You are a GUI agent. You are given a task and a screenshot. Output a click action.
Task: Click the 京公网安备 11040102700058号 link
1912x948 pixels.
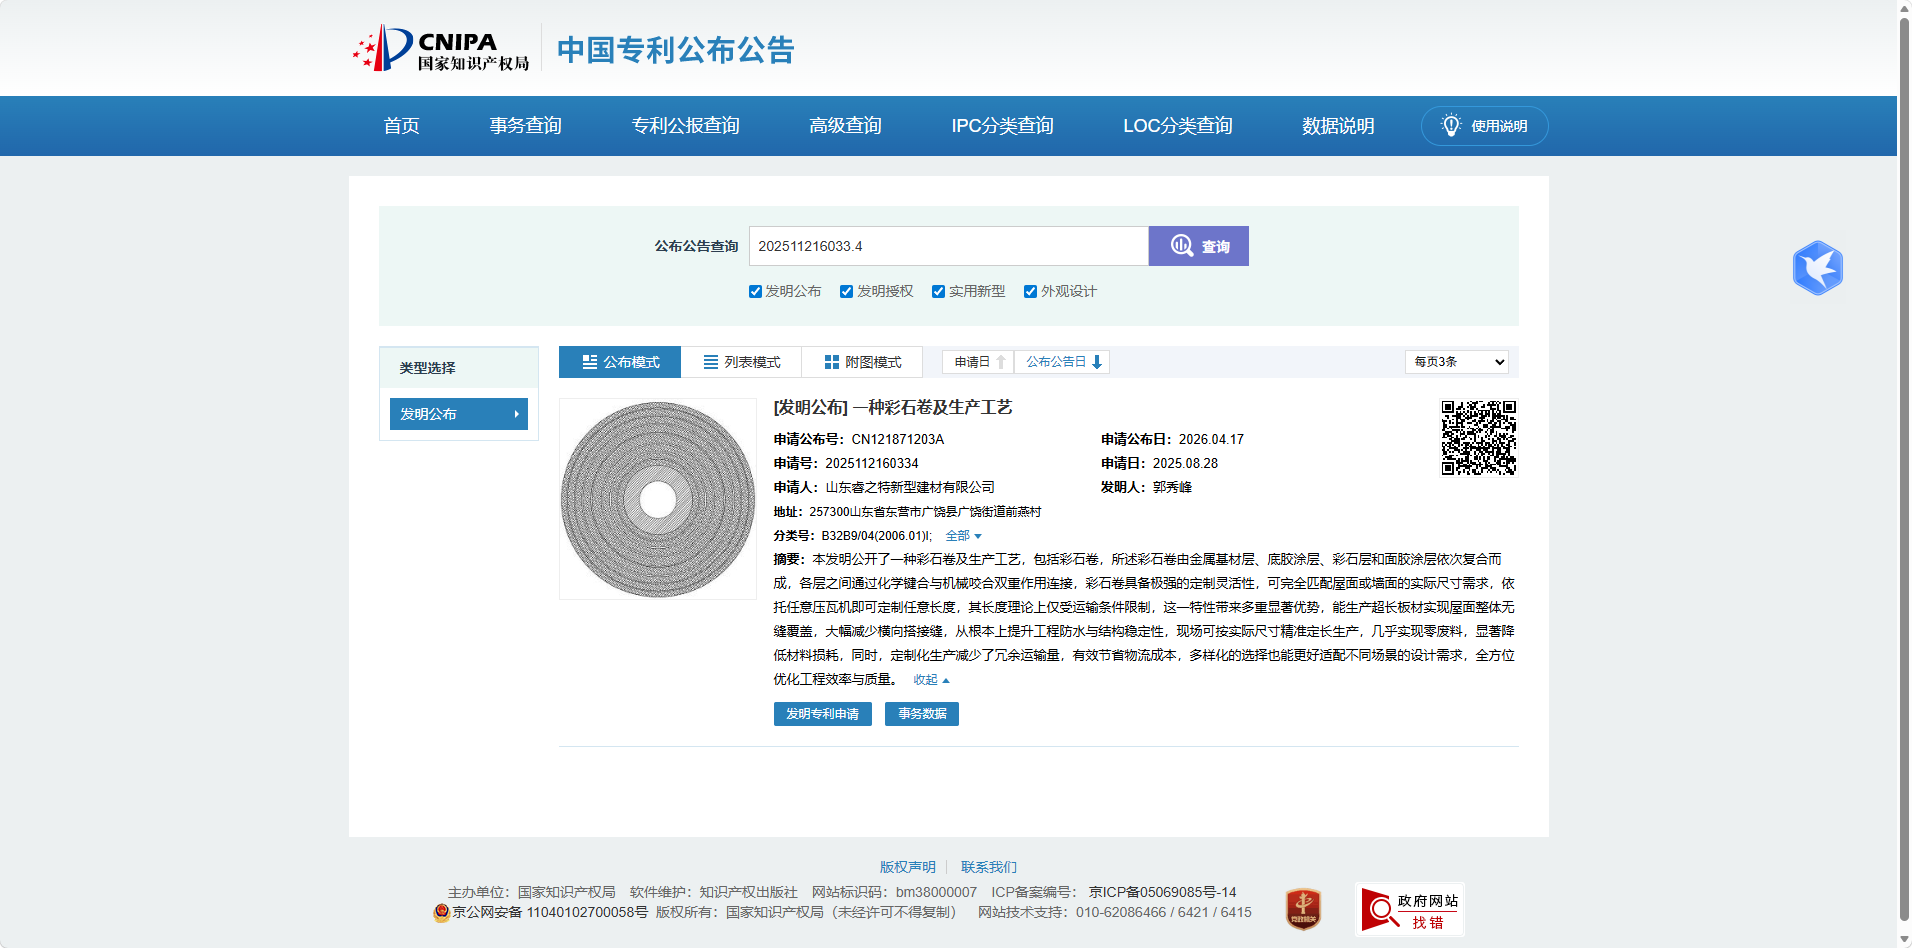coord(550,912)
